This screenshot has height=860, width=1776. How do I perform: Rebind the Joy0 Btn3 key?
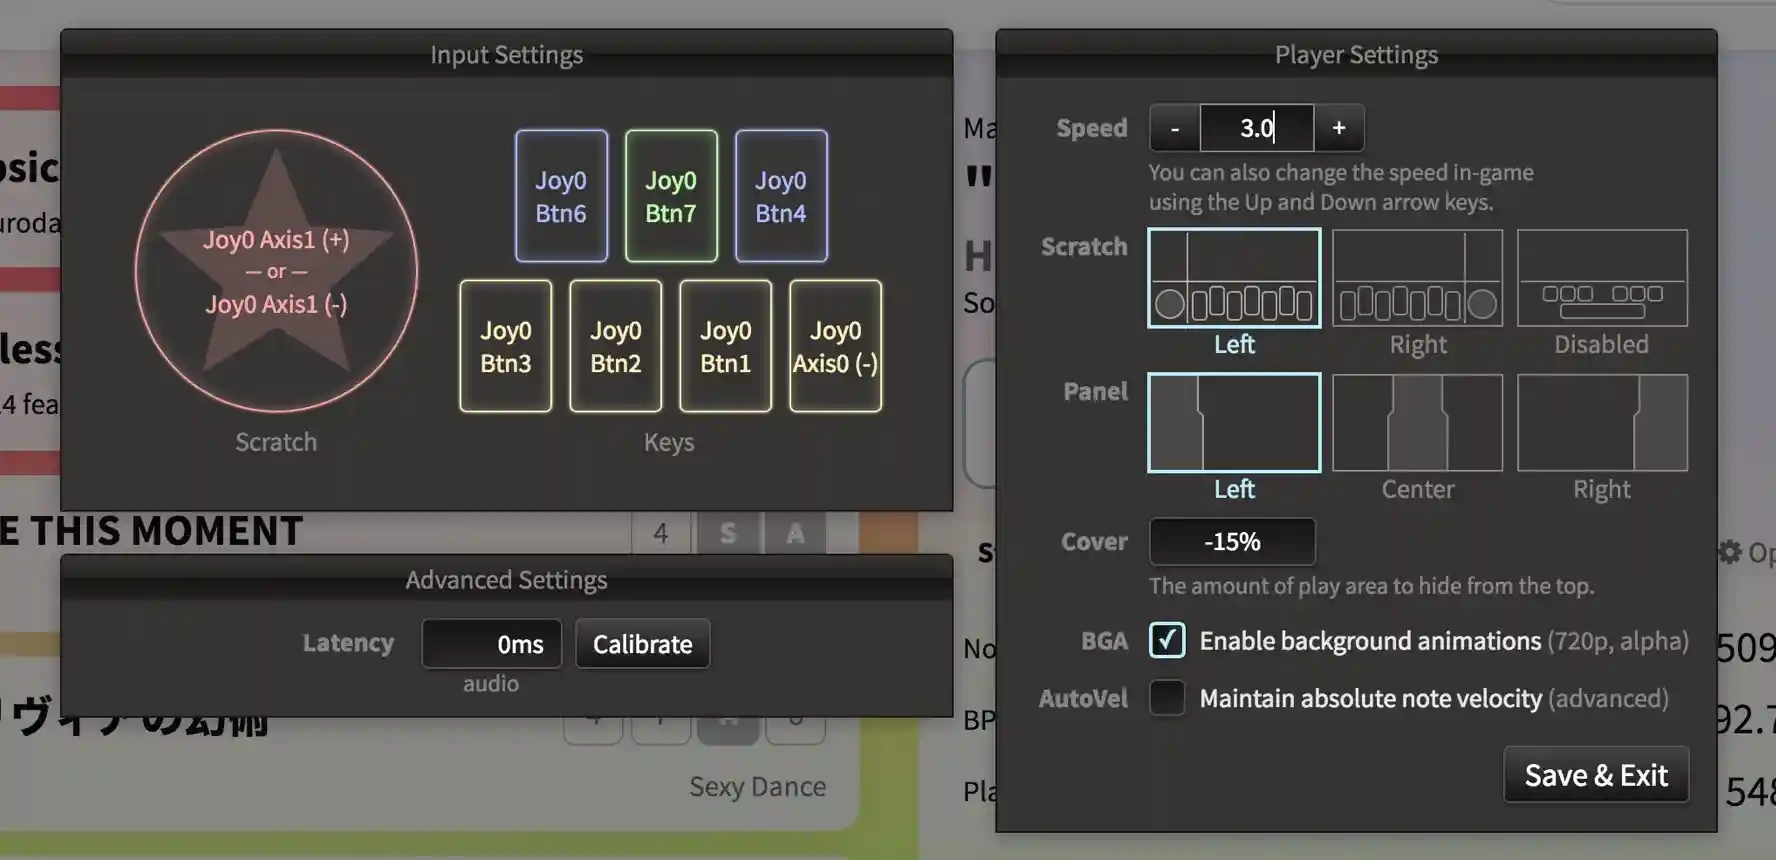(506, 346)
